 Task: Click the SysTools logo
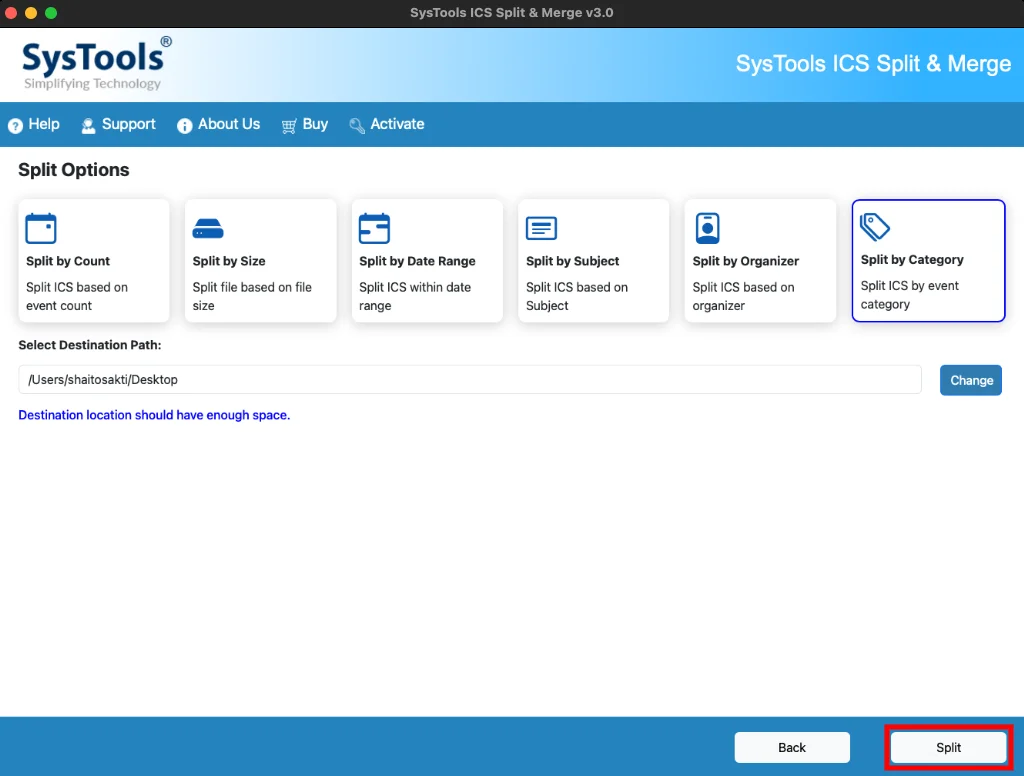point(97,63)
